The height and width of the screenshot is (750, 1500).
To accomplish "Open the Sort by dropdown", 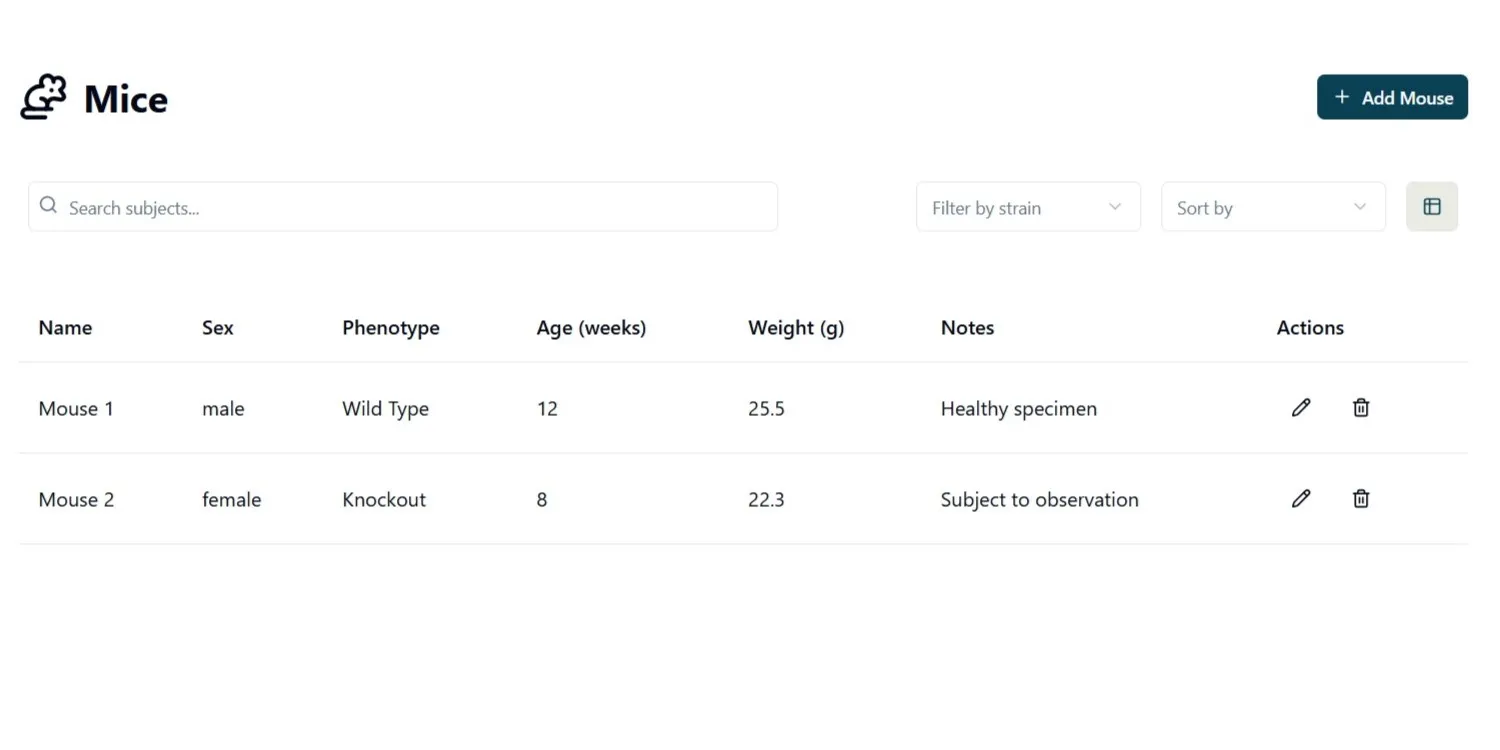I will click(1272, 207).
